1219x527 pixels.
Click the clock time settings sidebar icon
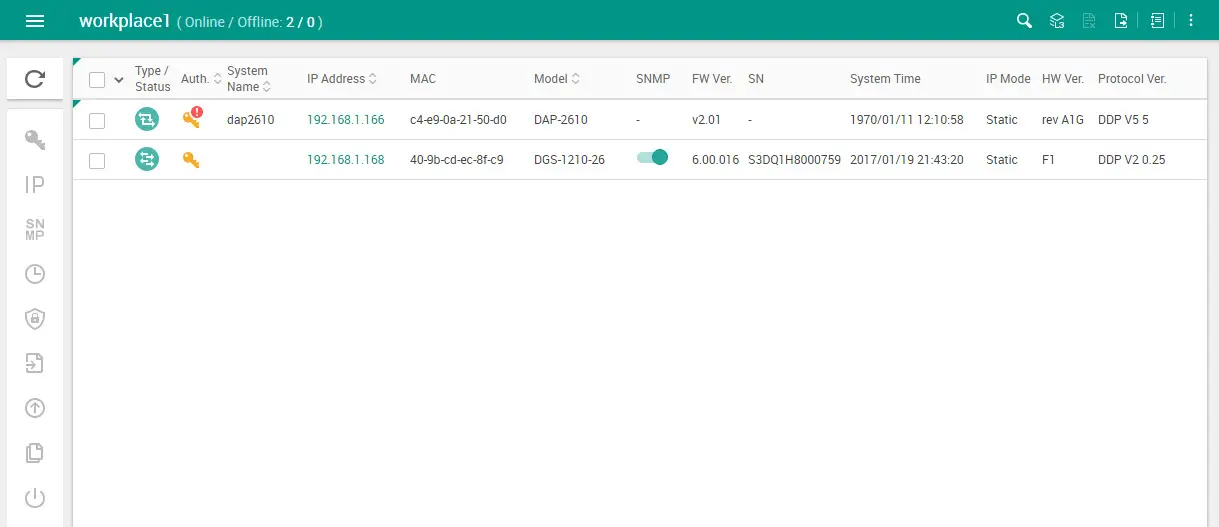coord(35,274)
